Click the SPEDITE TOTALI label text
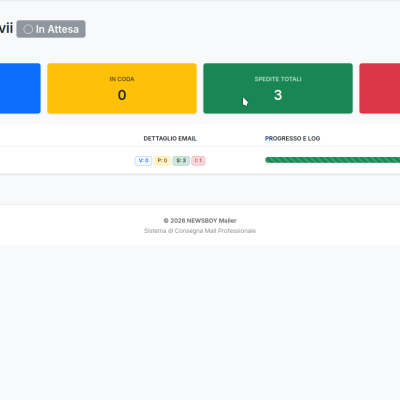The height and width of the screenshot is (400, 400). [278, 79]
